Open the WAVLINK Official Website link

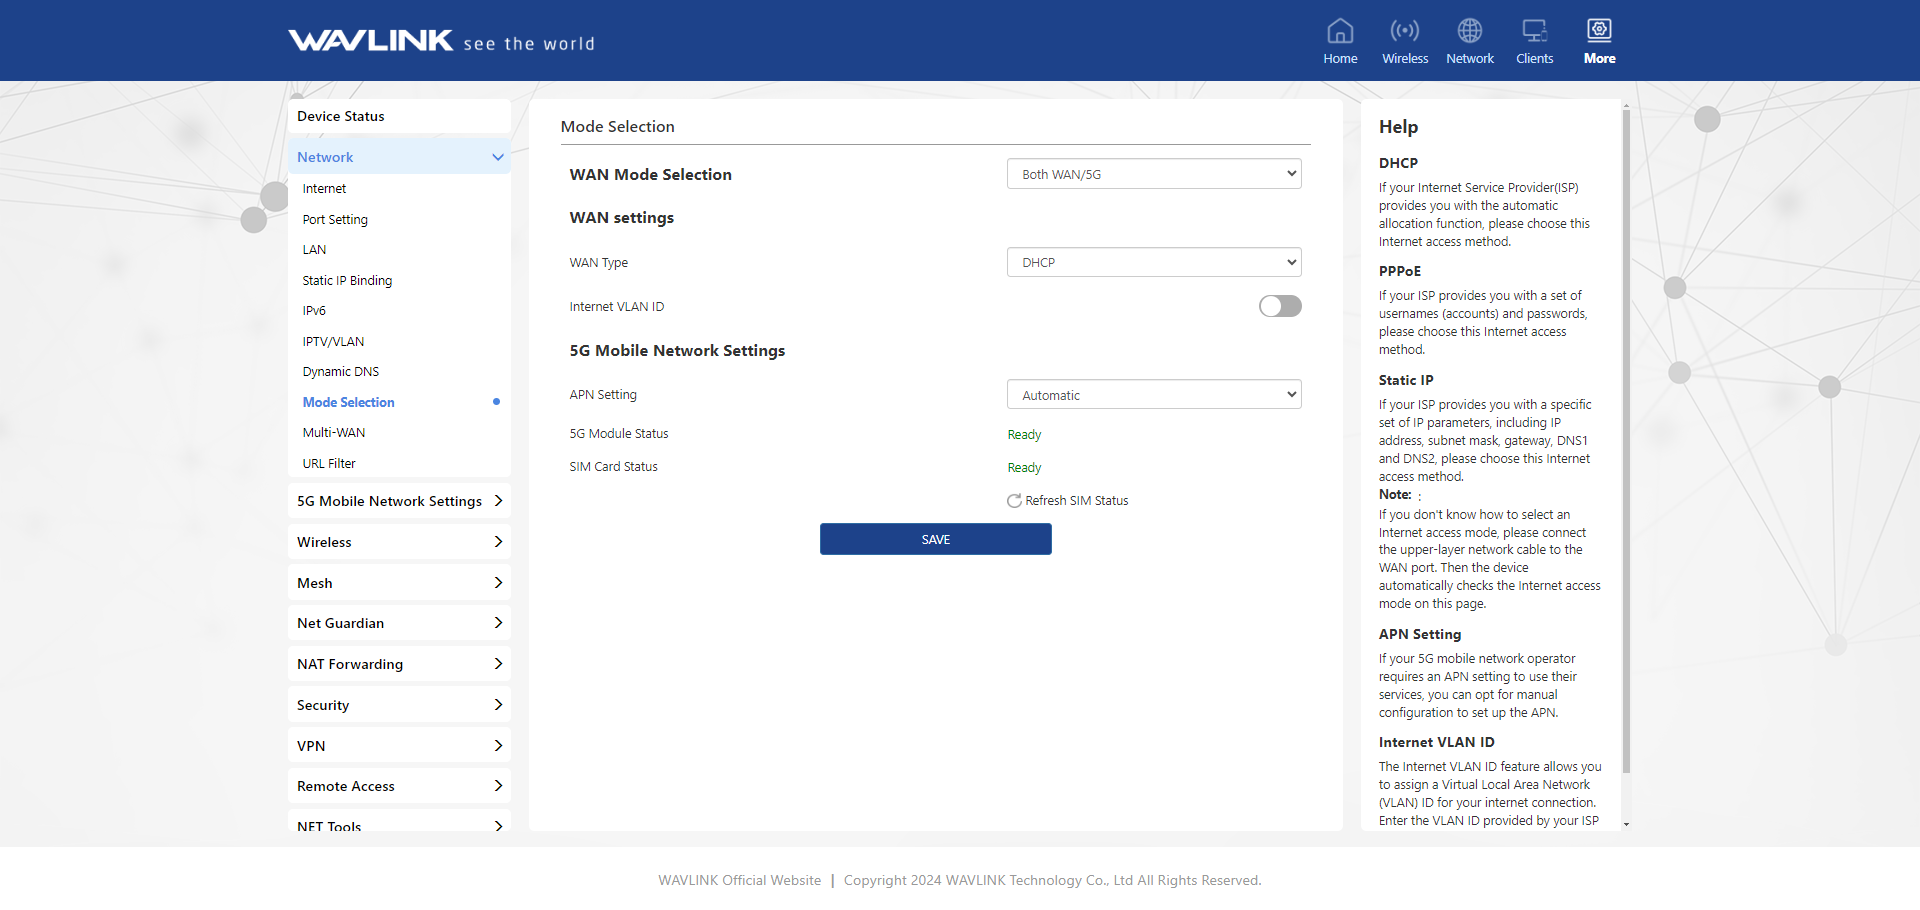(739, 881)
